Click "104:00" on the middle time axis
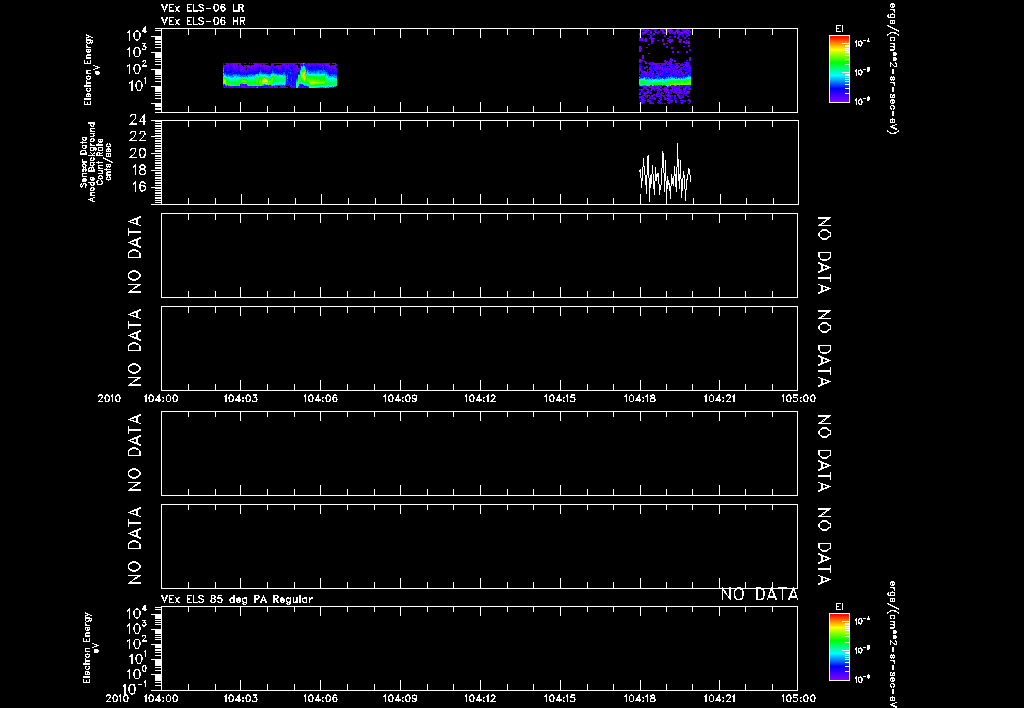The height and width of the screenshot is (708, 1024). pos(161,398)
